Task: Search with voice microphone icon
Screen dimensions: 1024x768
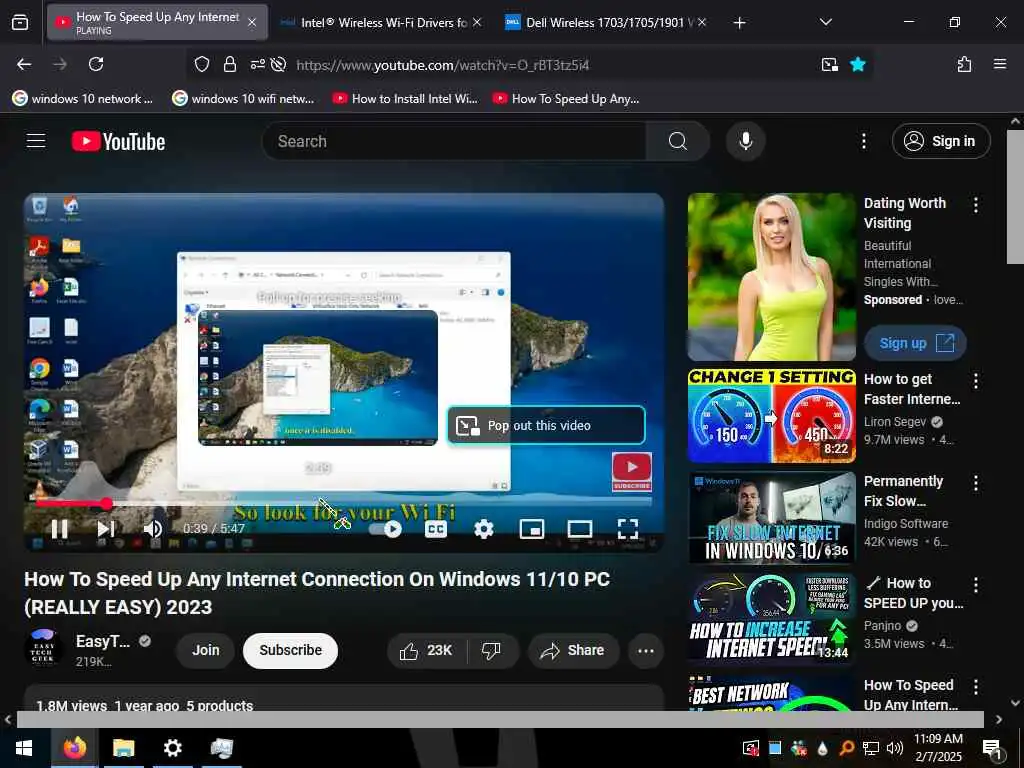Action: [x=745, y=141]
